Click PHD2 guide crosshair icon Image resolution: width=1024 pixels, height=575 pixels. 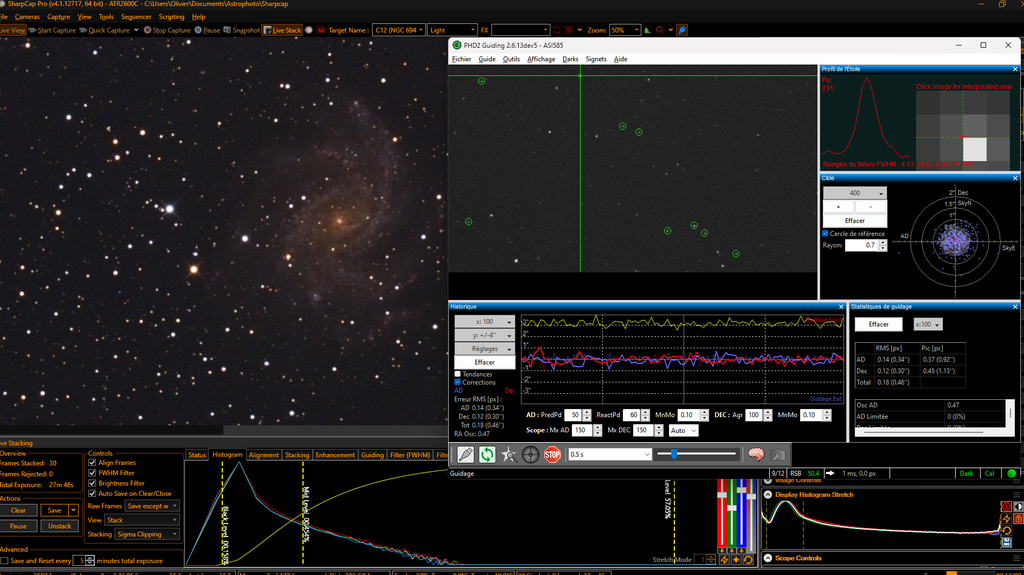530,454
